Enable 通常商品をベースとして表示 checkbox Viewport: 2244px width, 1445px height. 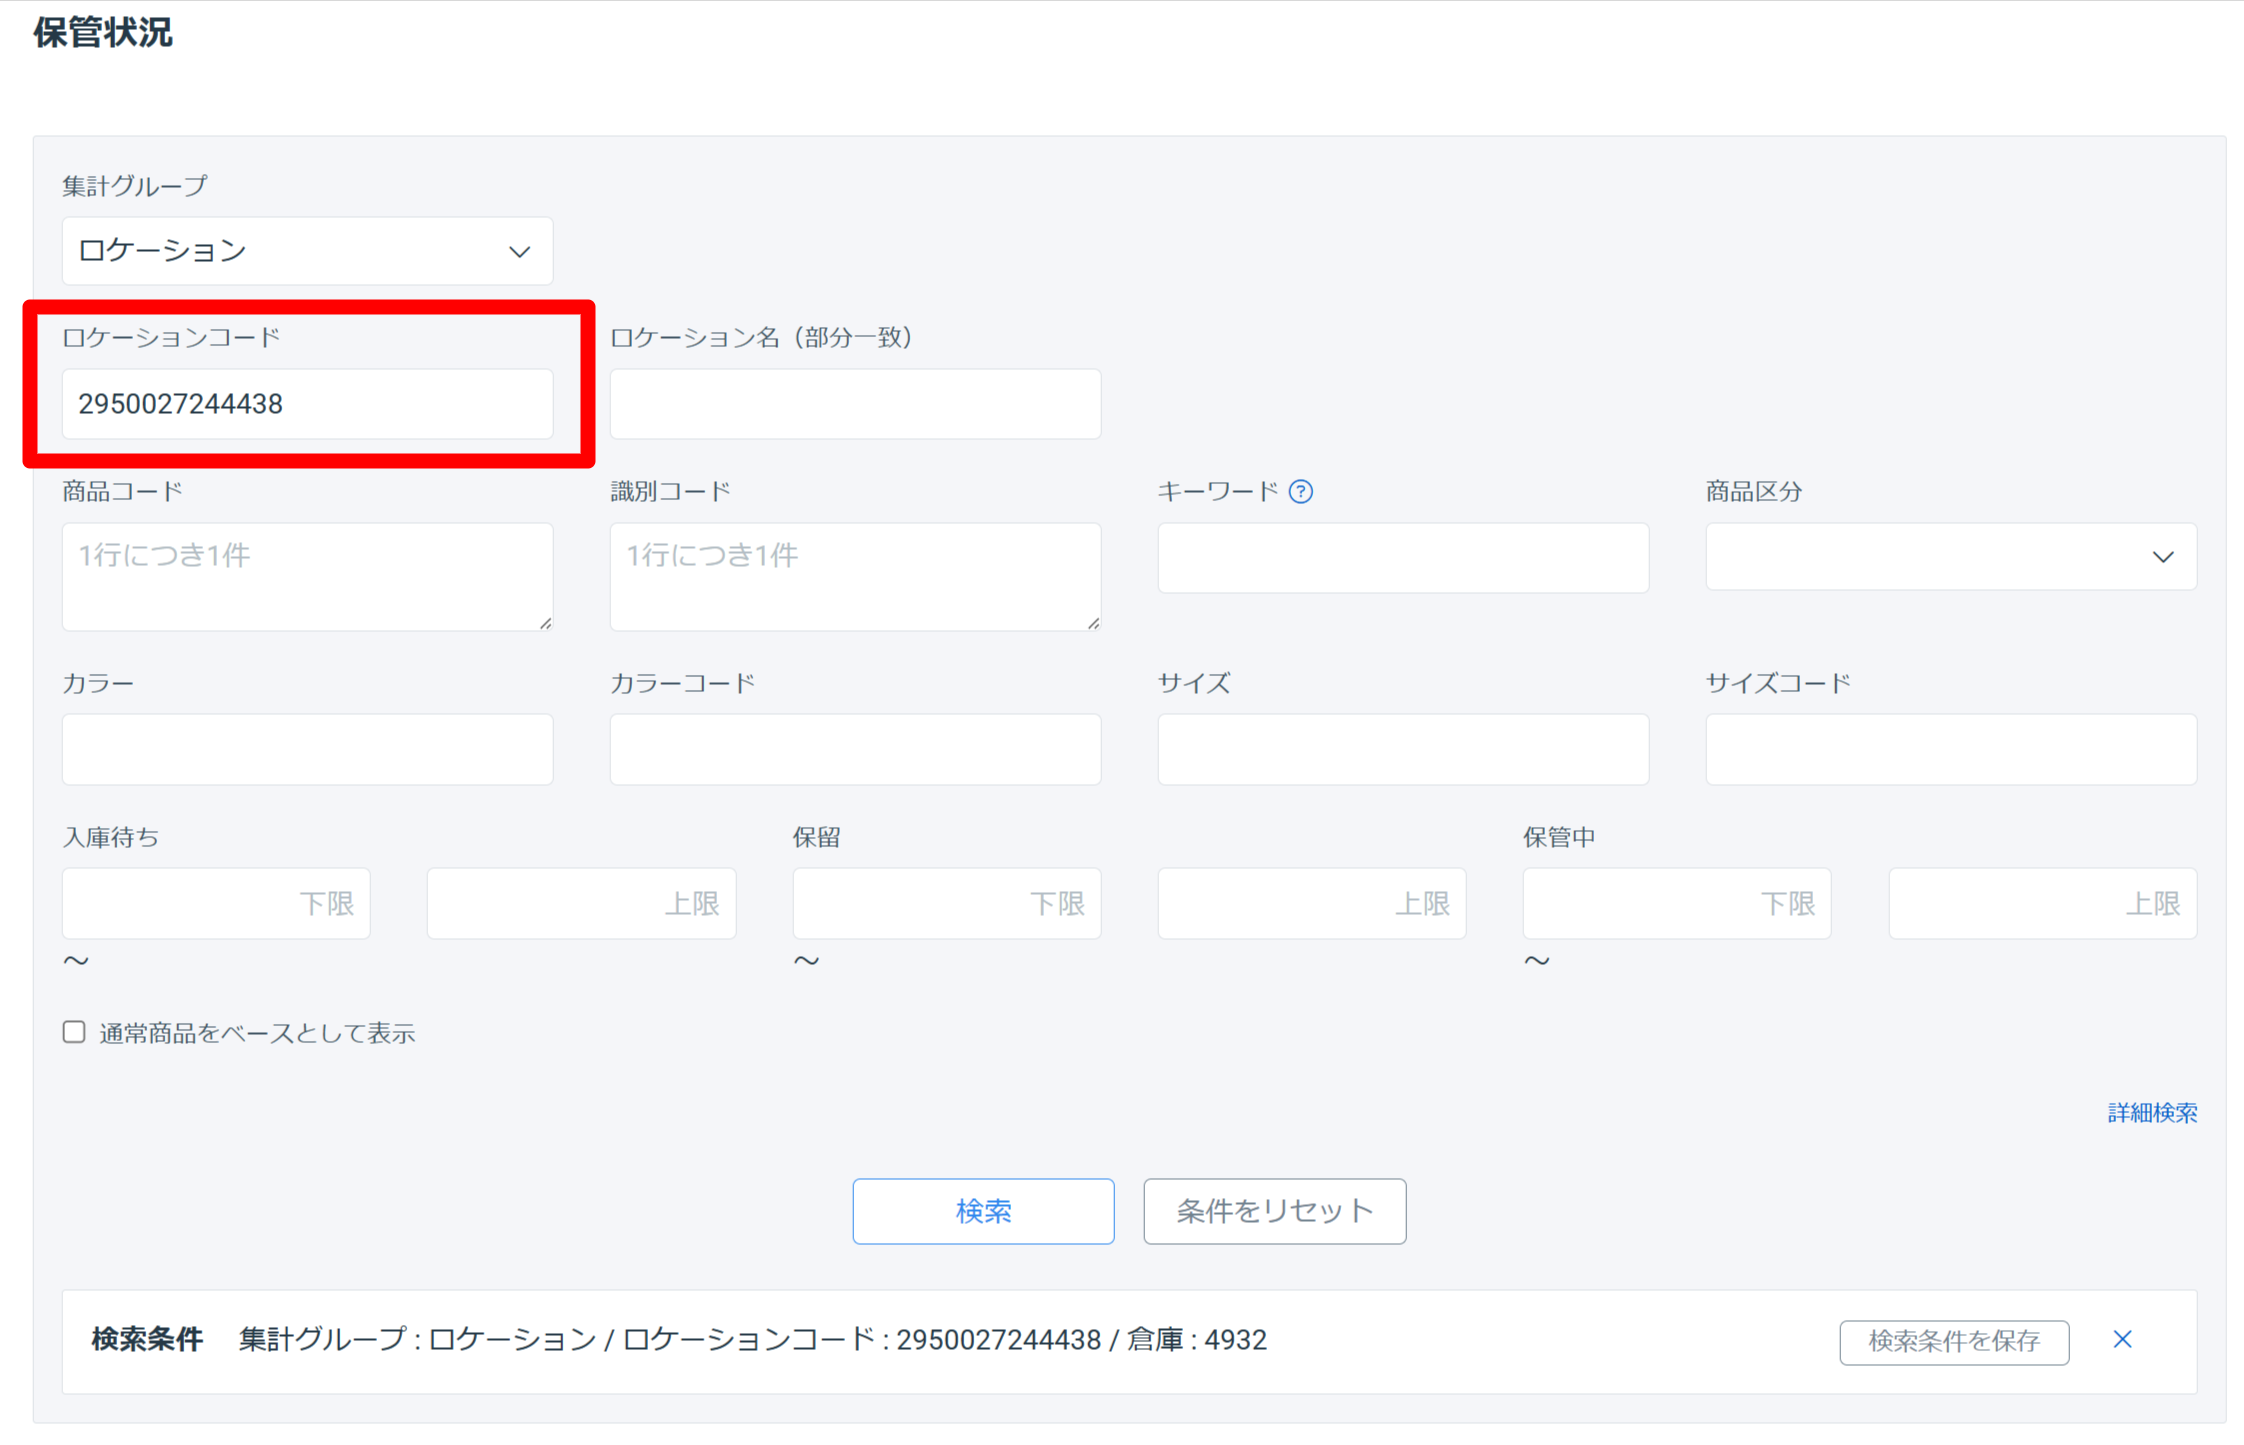pyautogui.click(x=74, y=1032)
